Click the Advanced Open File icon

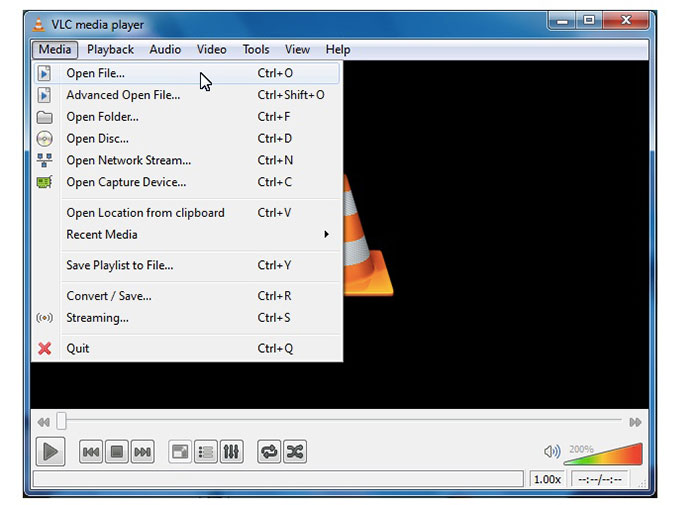coord(44,95)
